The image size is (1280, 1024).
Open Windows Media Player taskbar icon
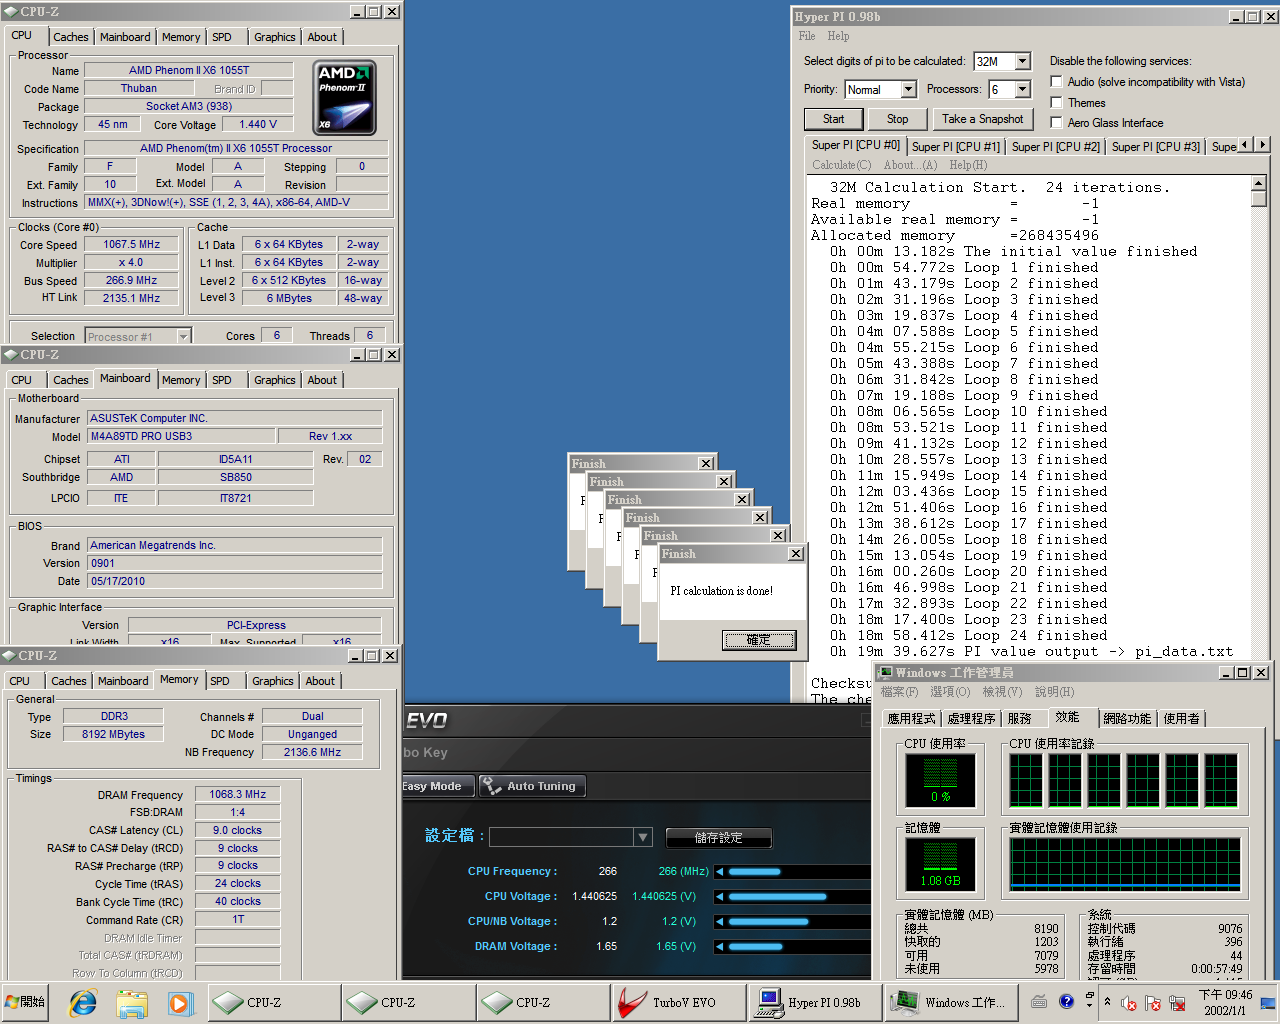pos(179,1002)
